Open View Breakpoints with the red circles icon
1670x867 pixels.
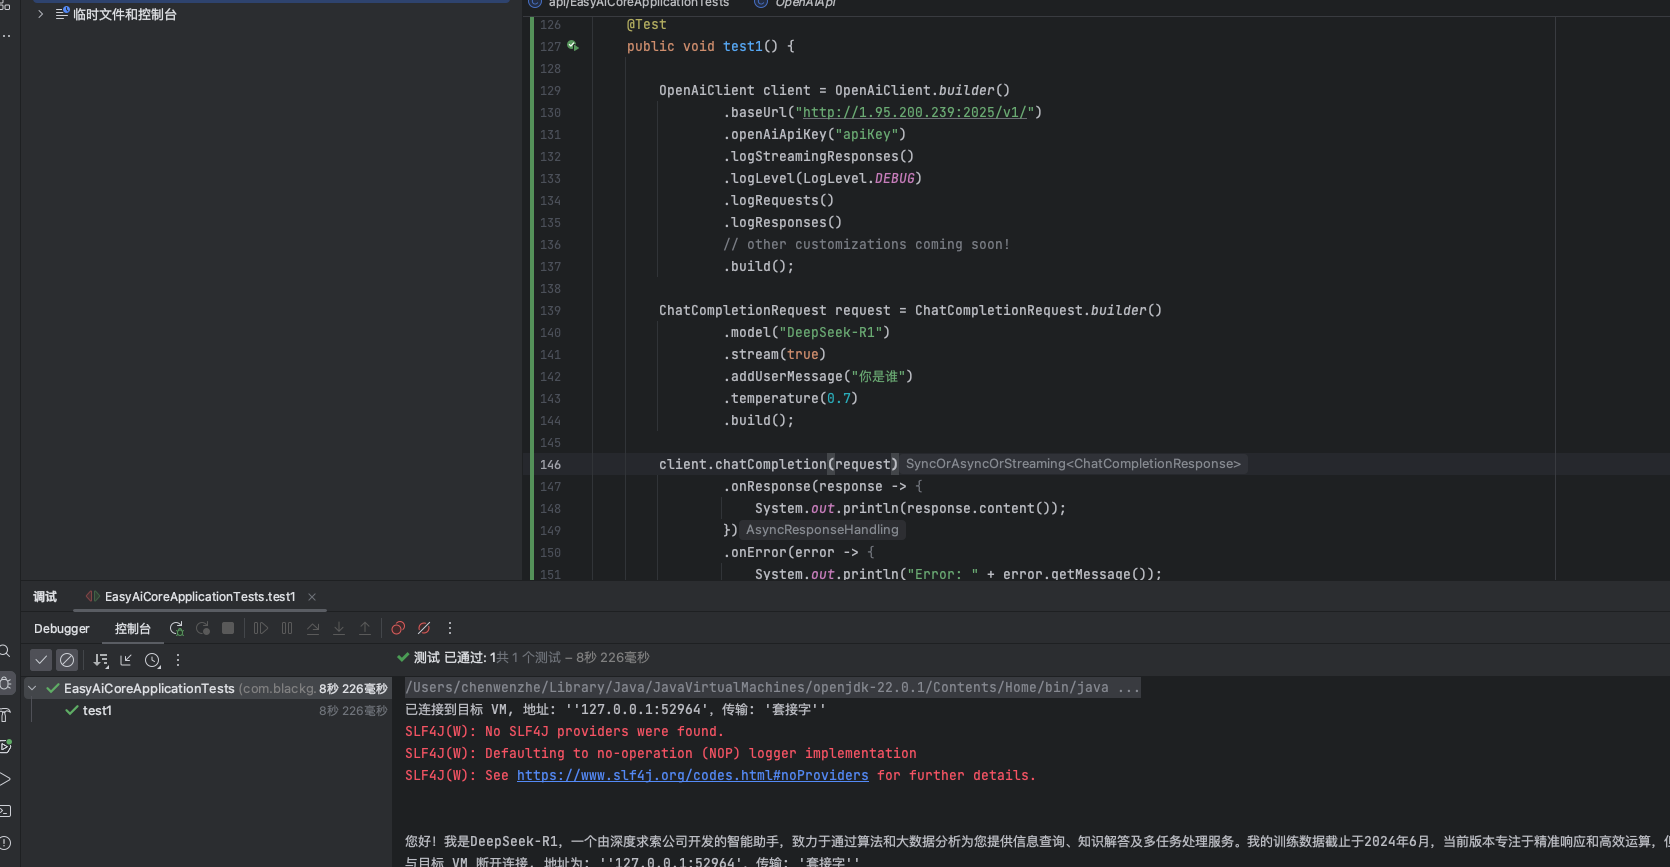(398, 628)
